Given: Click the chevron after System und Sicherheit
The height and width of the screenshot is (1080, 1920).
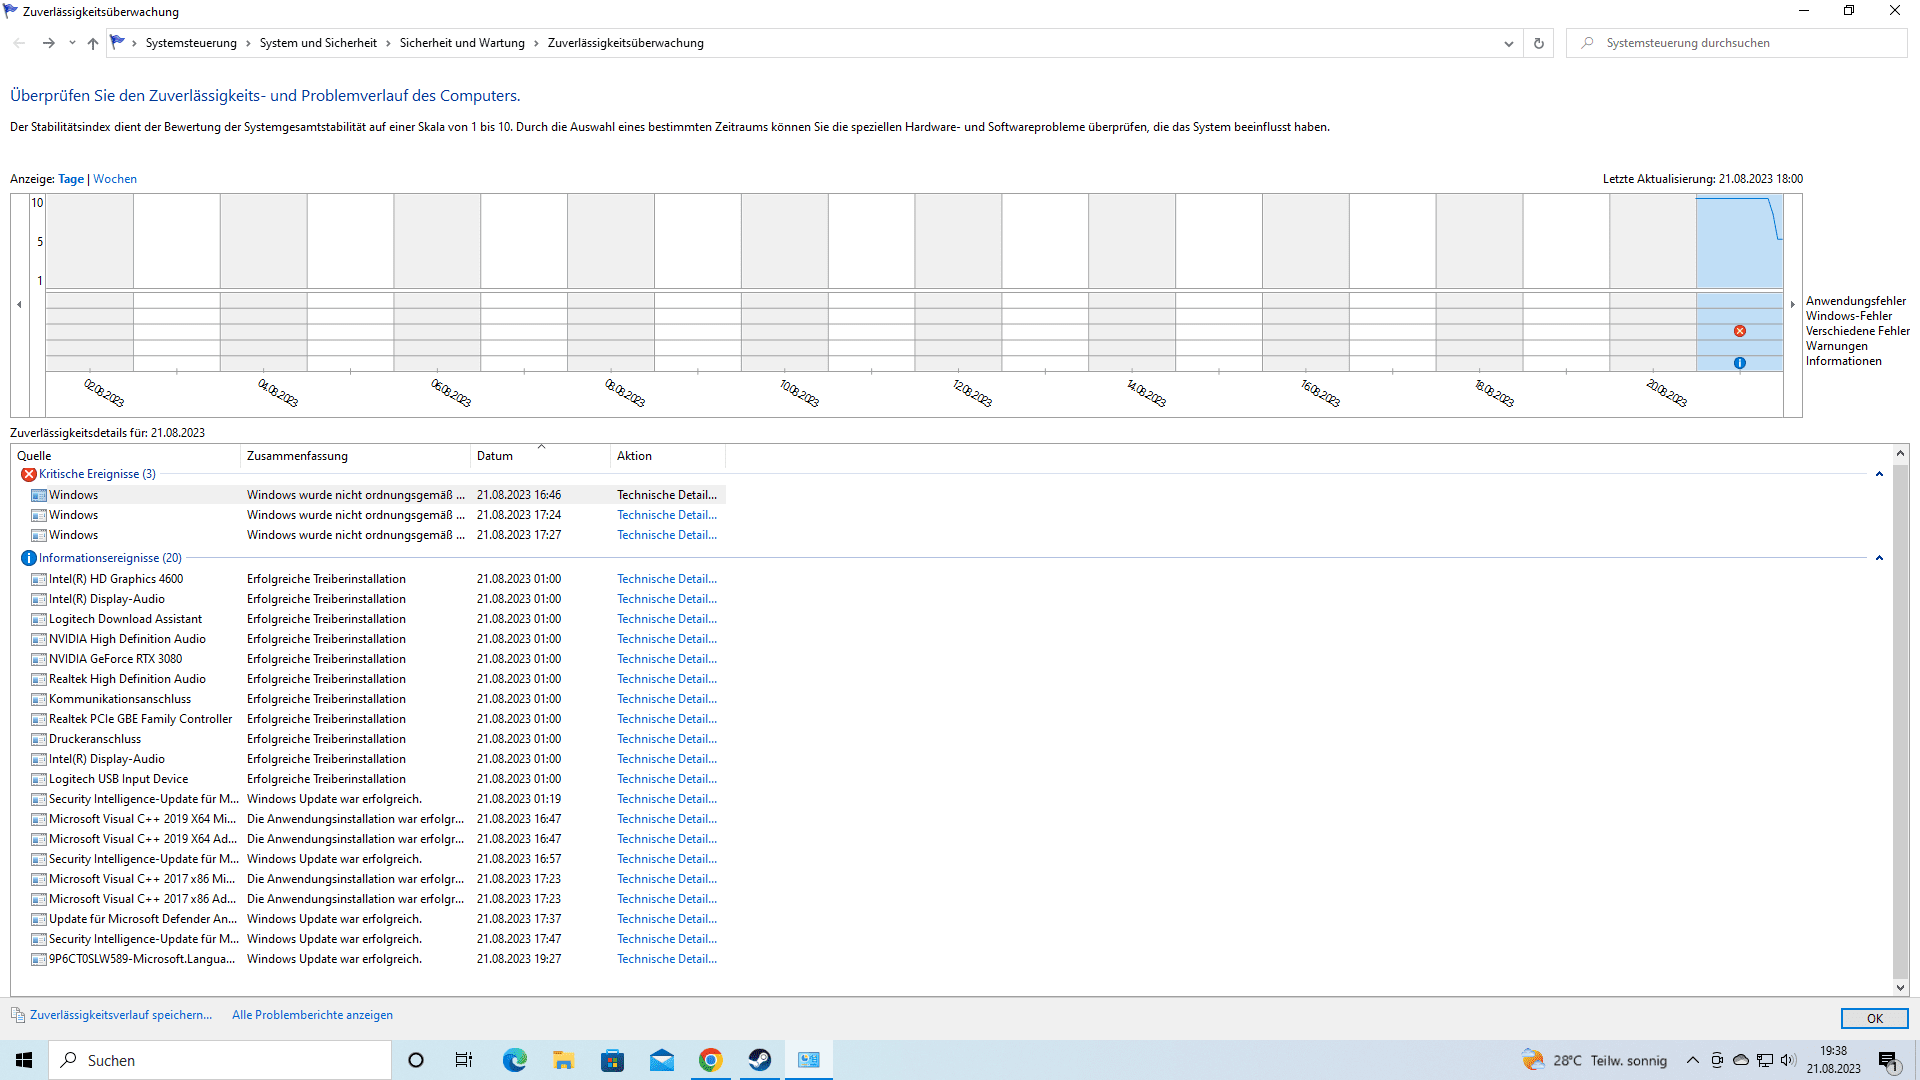Looking at the screenshot, I should click(x=389, y=43).
